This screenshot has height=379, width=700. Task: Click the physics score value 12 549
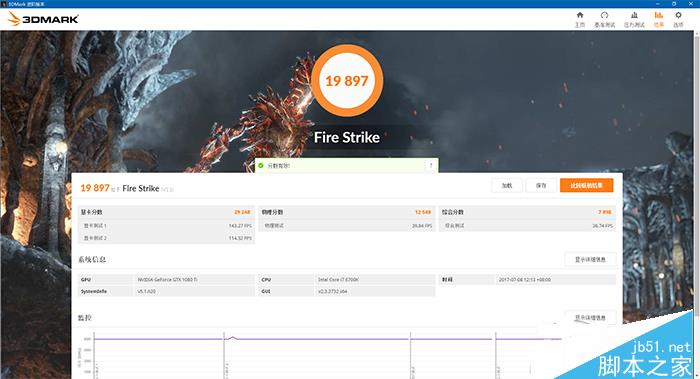click(423, 212)
